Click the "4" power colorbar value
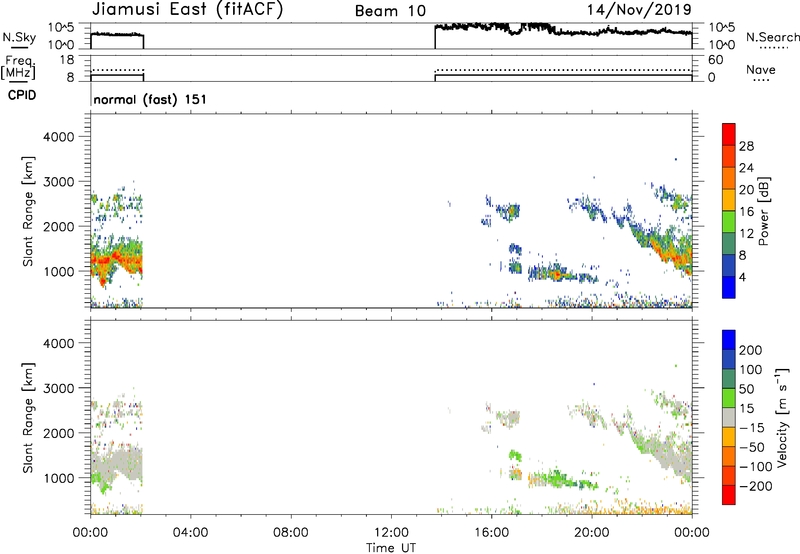This screenshot has width=800, height=554. (743, 277)
